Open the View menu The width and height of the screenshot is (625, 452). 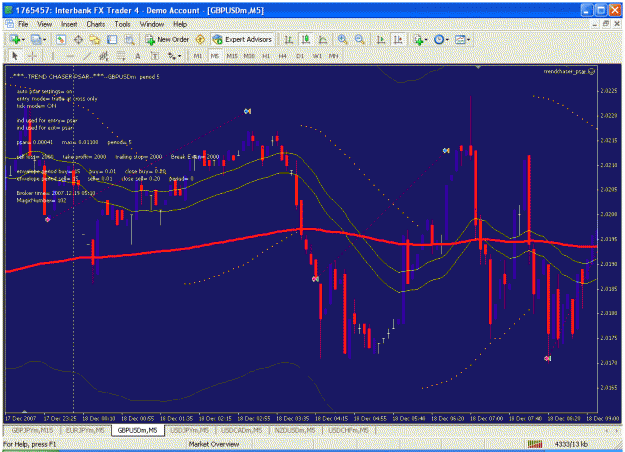[45, 24]
